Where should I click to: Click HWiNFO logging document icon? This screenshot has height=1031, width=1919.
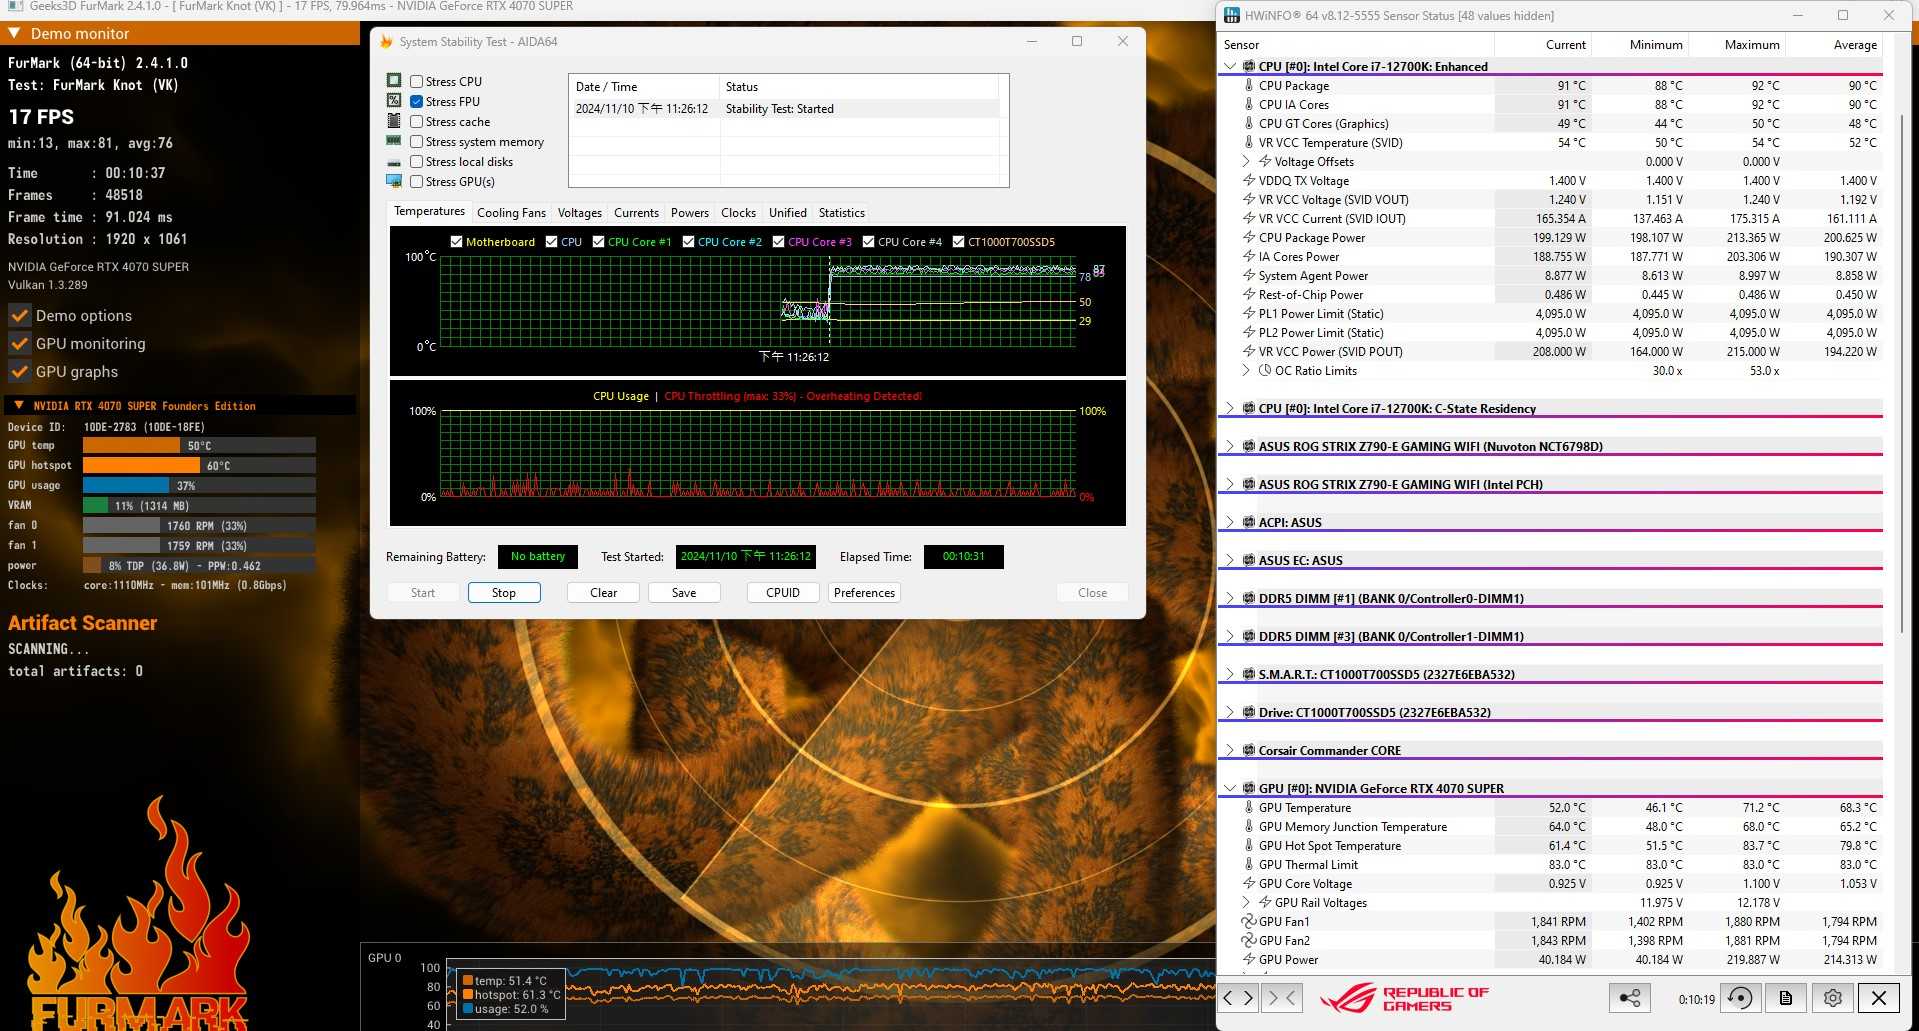(1785, 997)
